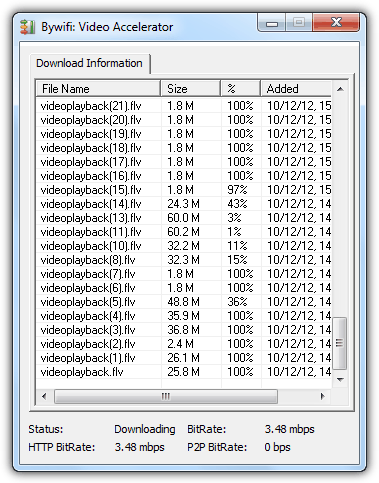Viewport: 379px width, 483px height.
Task: Click the 36% progress cell
Action: click(x=237, y=302)
